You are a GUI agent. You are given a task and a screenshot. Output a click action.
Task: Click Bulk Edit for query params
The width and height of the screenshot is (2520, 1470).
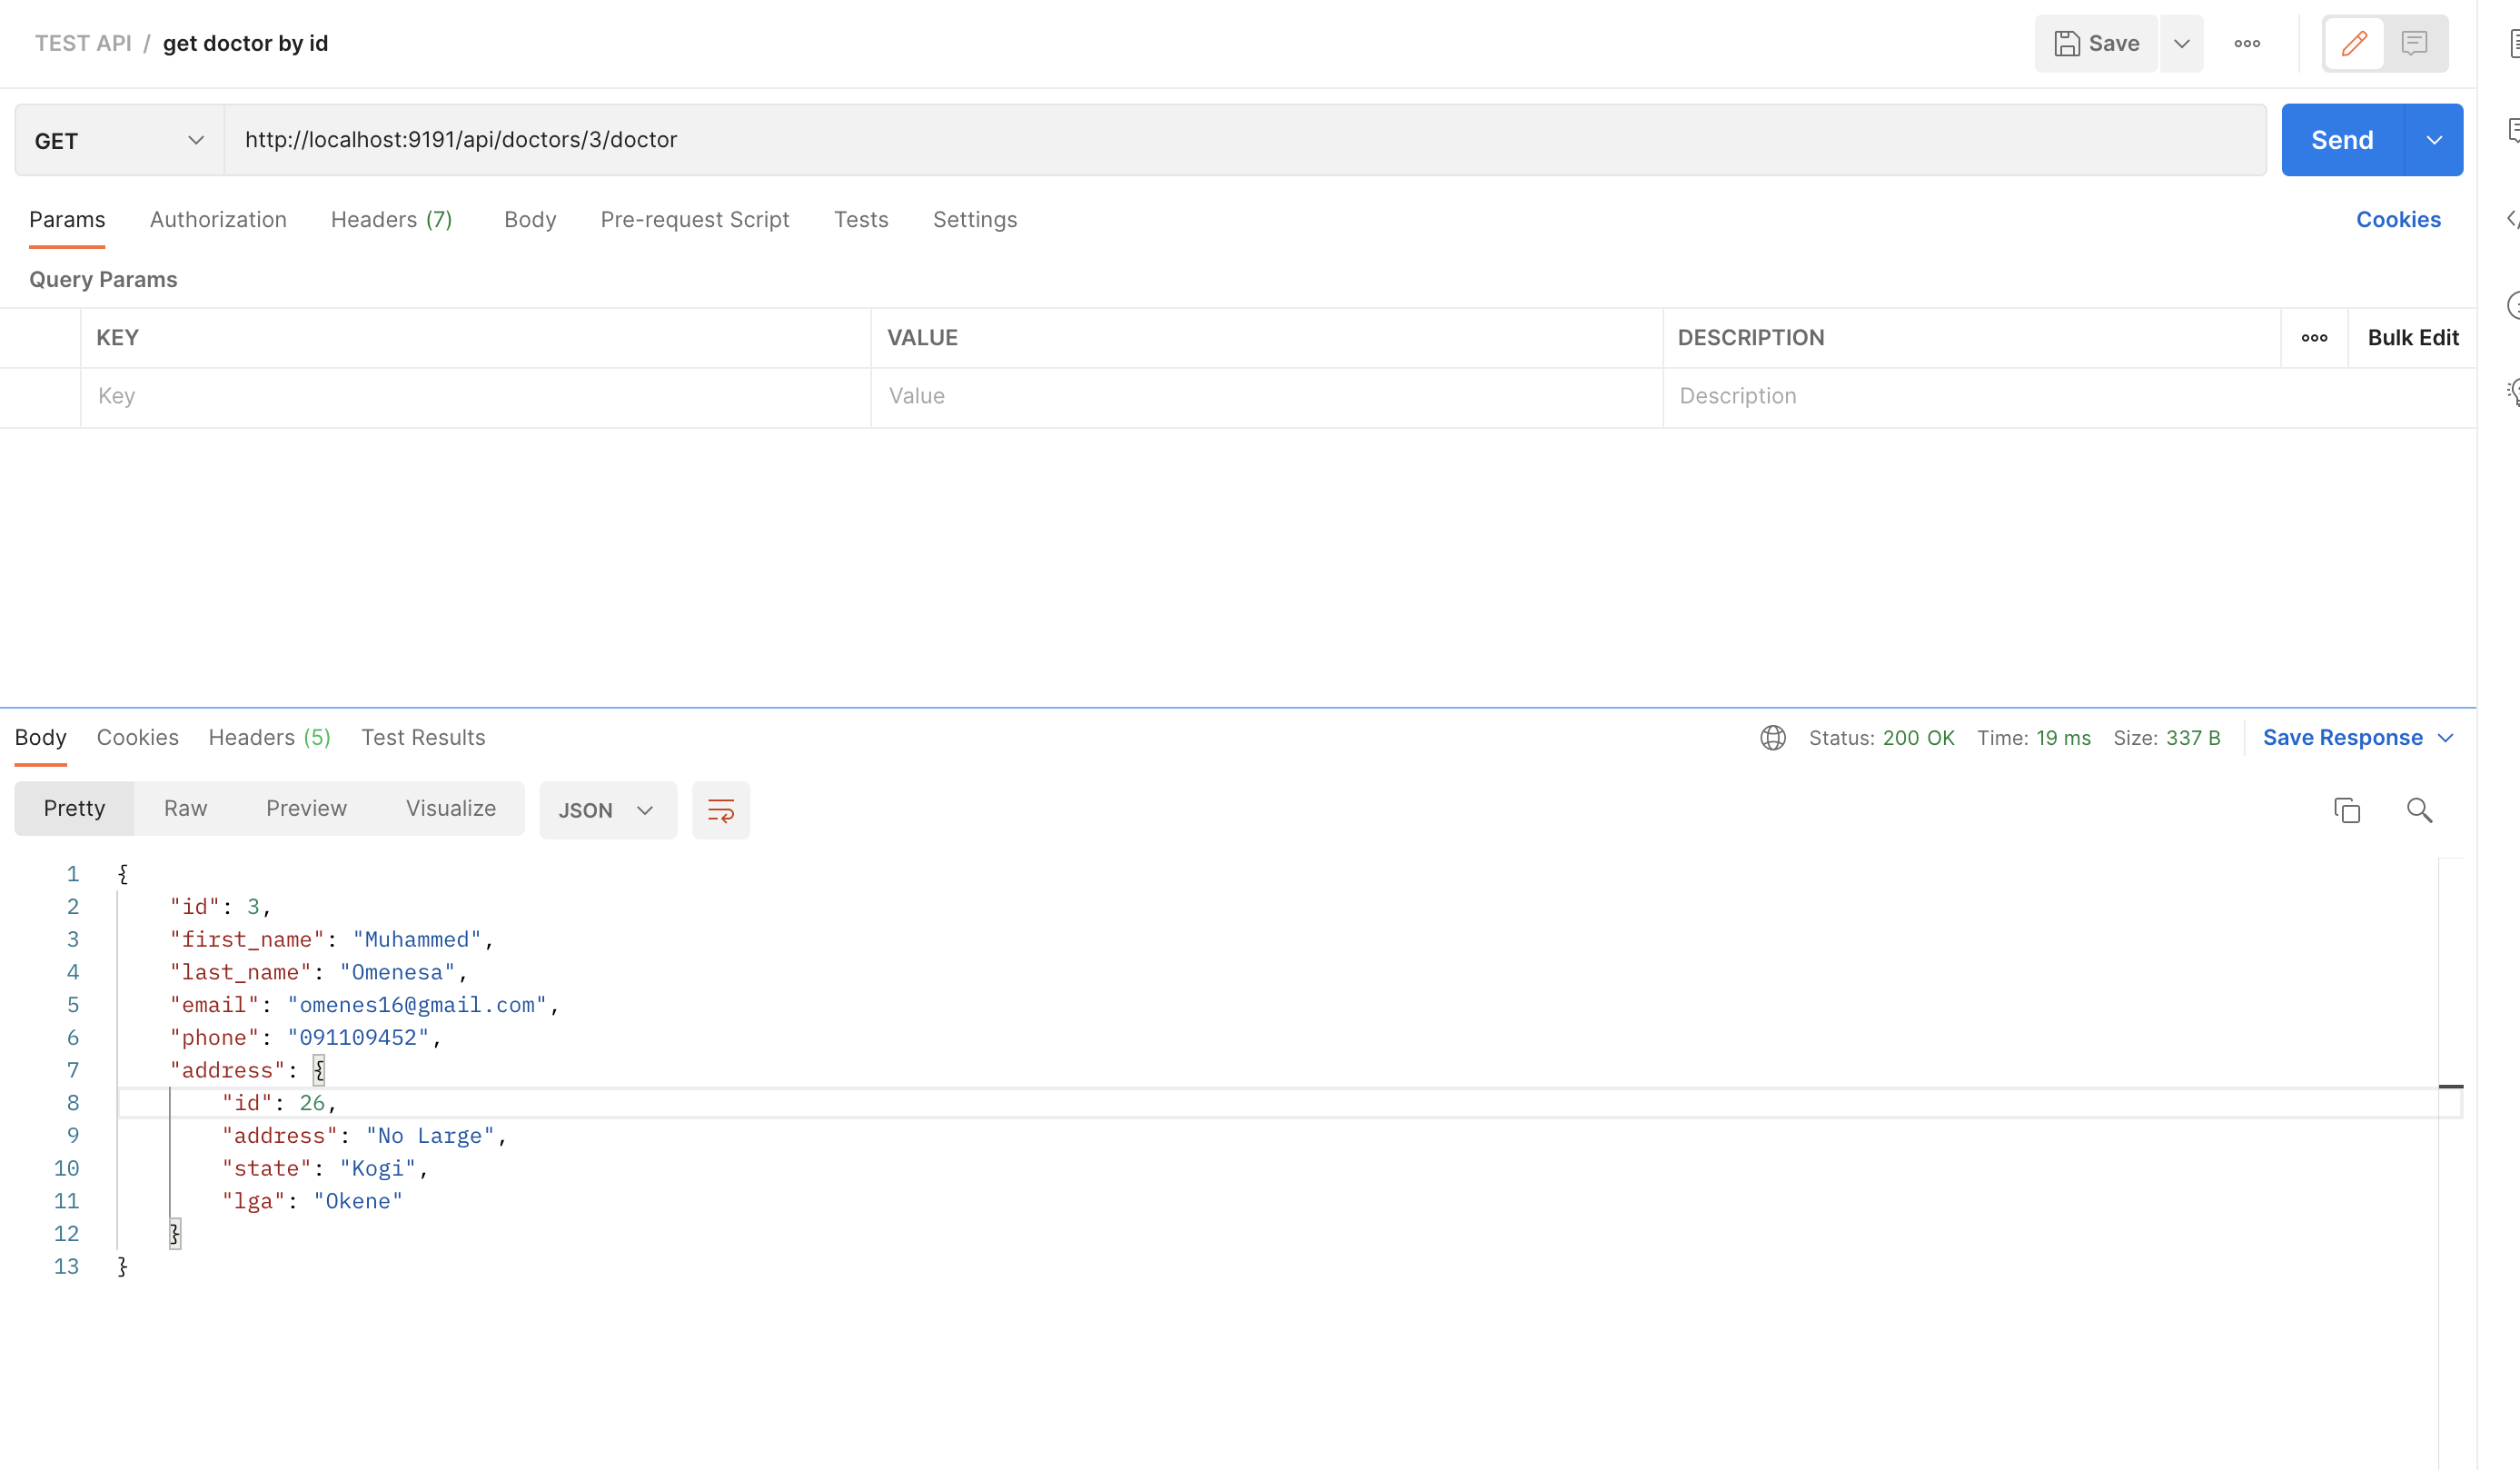click(2413, 338)
